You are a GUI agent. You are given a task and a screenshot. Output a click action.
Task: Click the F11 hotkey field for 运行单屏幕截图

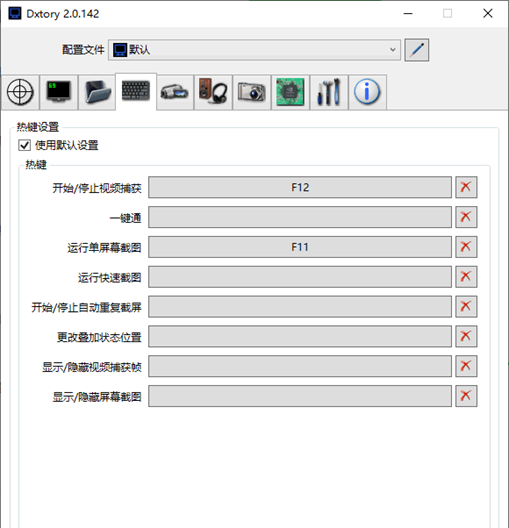tap(300, 247)
